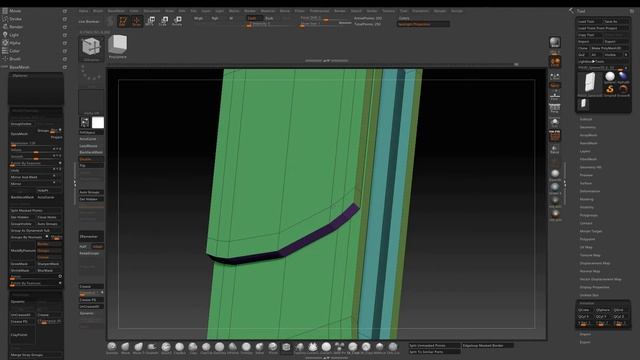Screen dimensions: 640x360
Task: Expand the Polygroups sub-palette
Action: tap(589, 215)
